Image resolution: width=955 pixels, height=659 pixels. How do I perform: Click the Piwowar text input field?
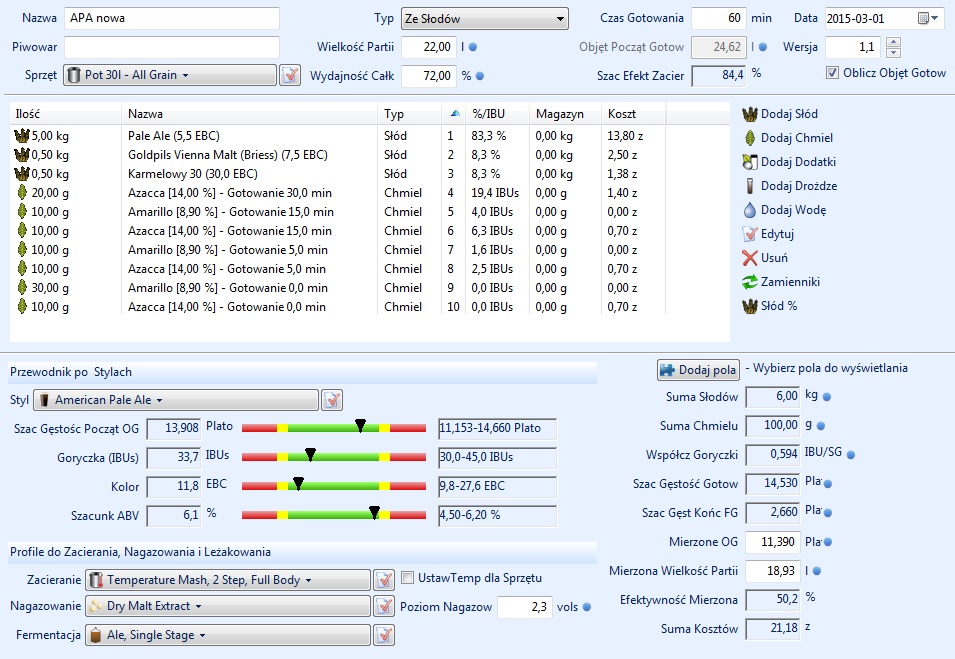point(172,47)
